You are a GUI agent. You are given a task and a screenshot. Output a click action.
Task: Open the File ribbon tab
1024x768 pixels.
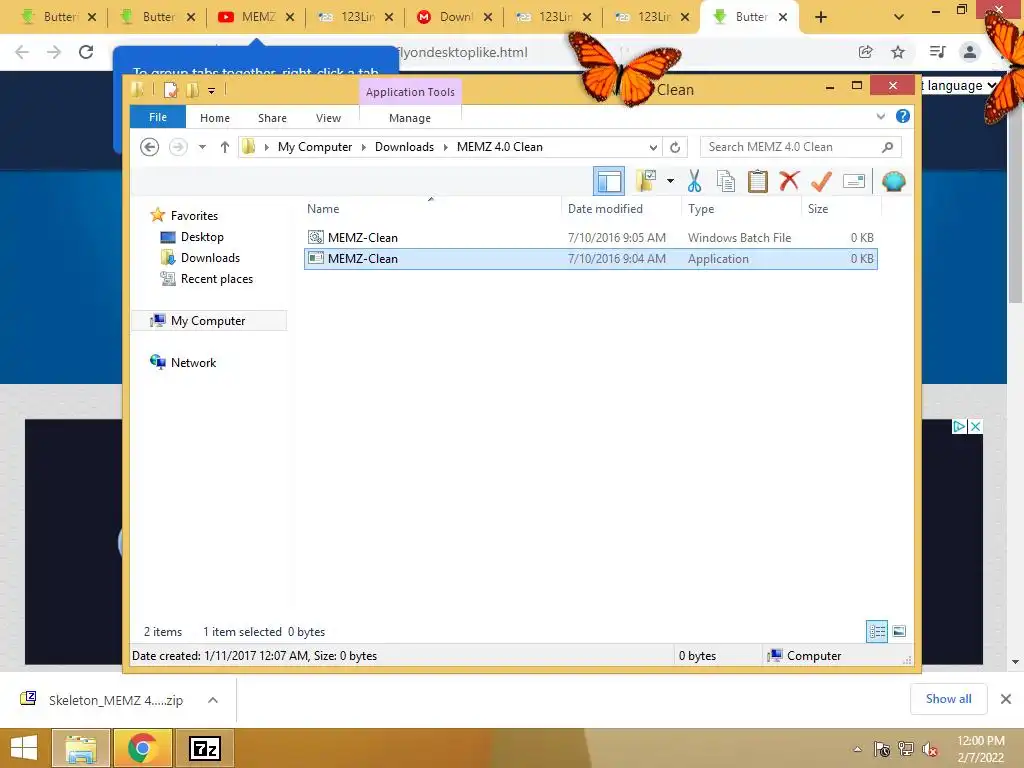[x=158, y=118]
